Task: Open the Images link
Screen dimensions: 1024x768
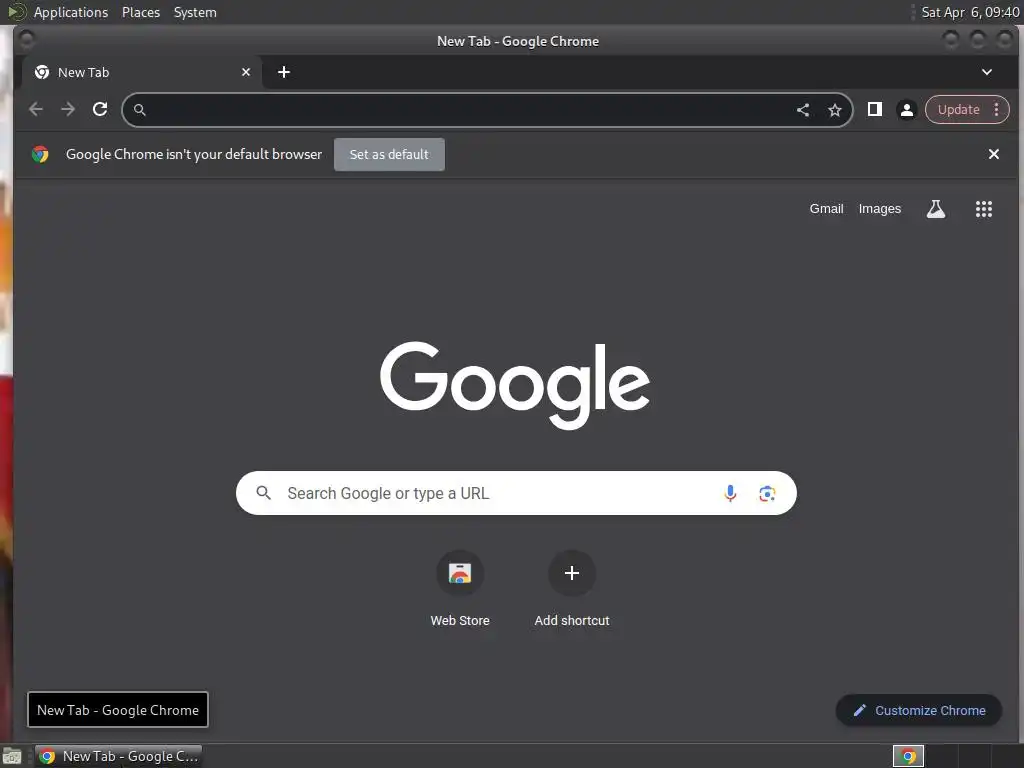Action: click(880, 209)
